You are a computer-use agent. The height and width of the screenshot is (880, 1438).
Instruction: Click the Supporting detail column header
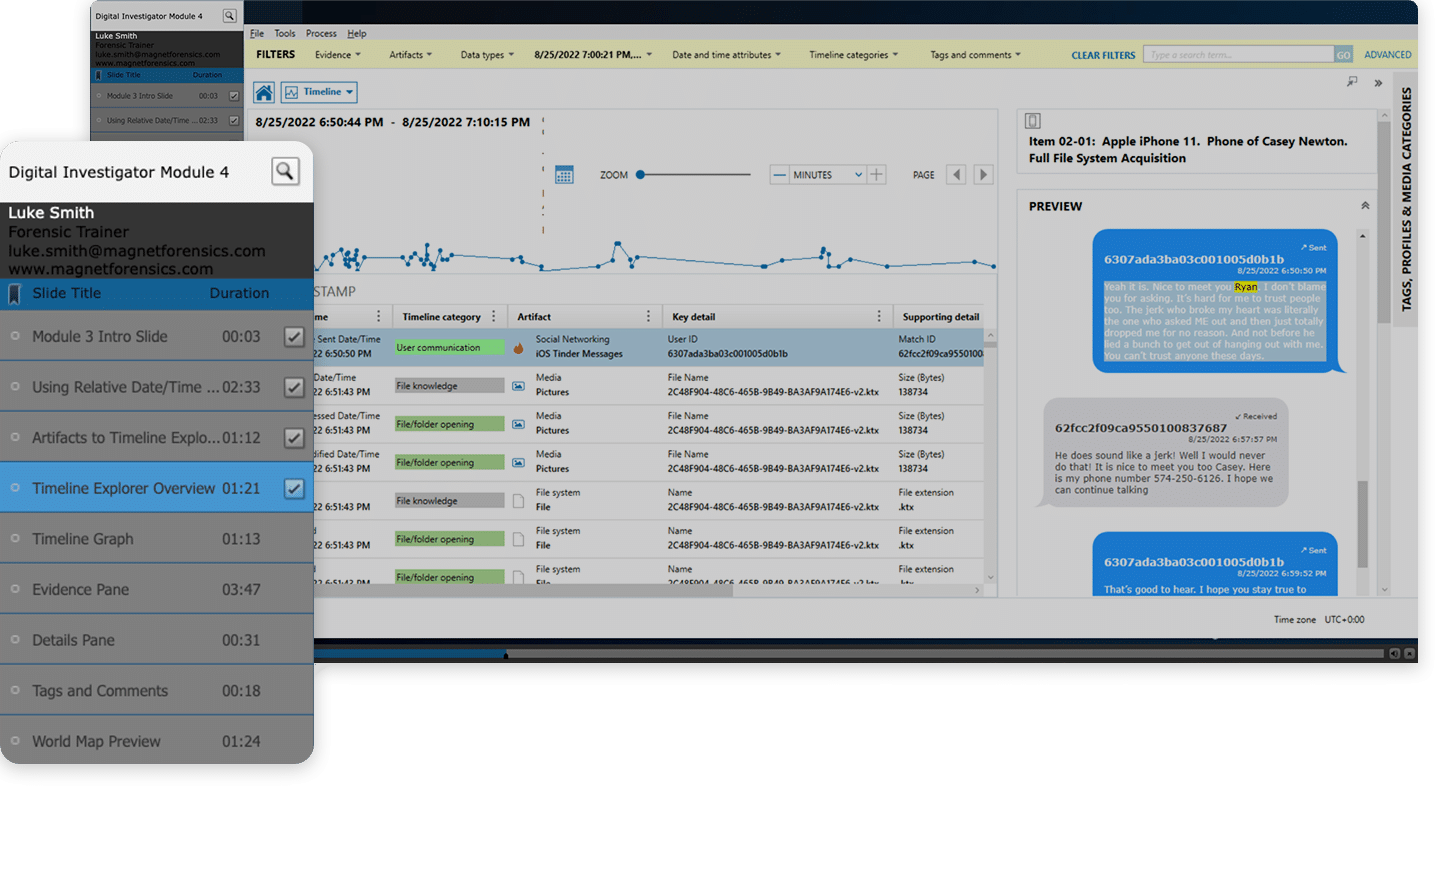tap(940, 317)
